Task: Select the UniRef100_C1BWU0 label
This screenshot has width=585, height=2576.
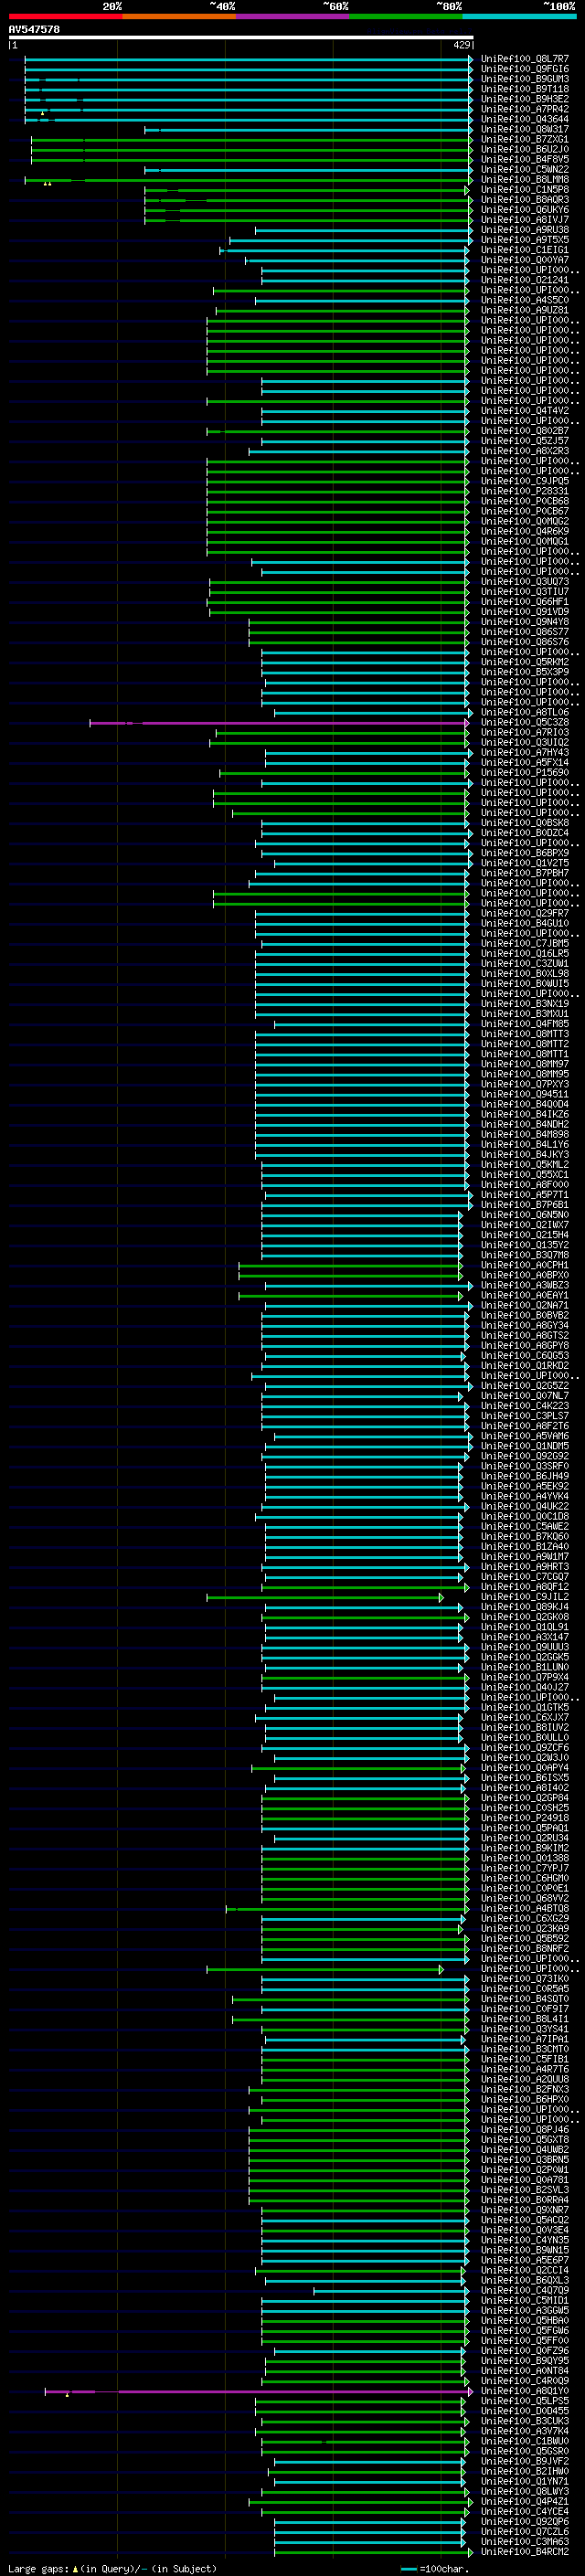Action: (x=524, y=2441)
